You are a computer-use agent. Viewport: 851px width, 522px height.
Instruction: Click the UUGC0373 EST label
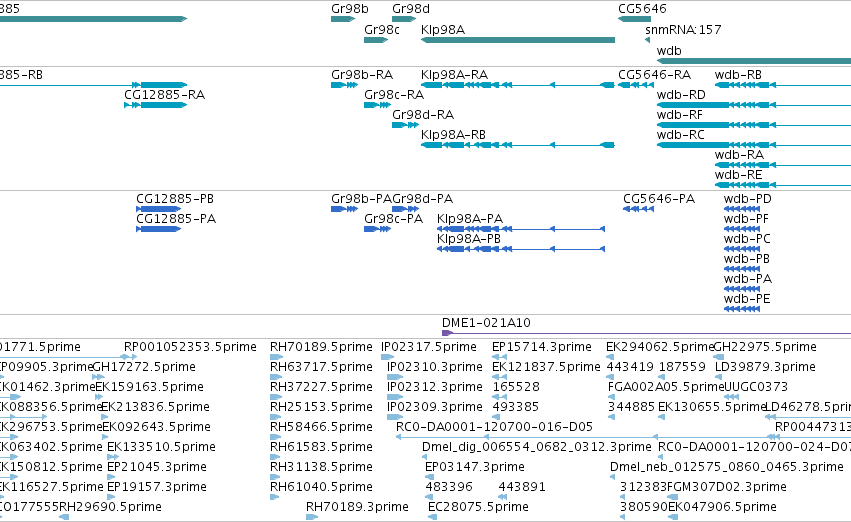point(757,387)
